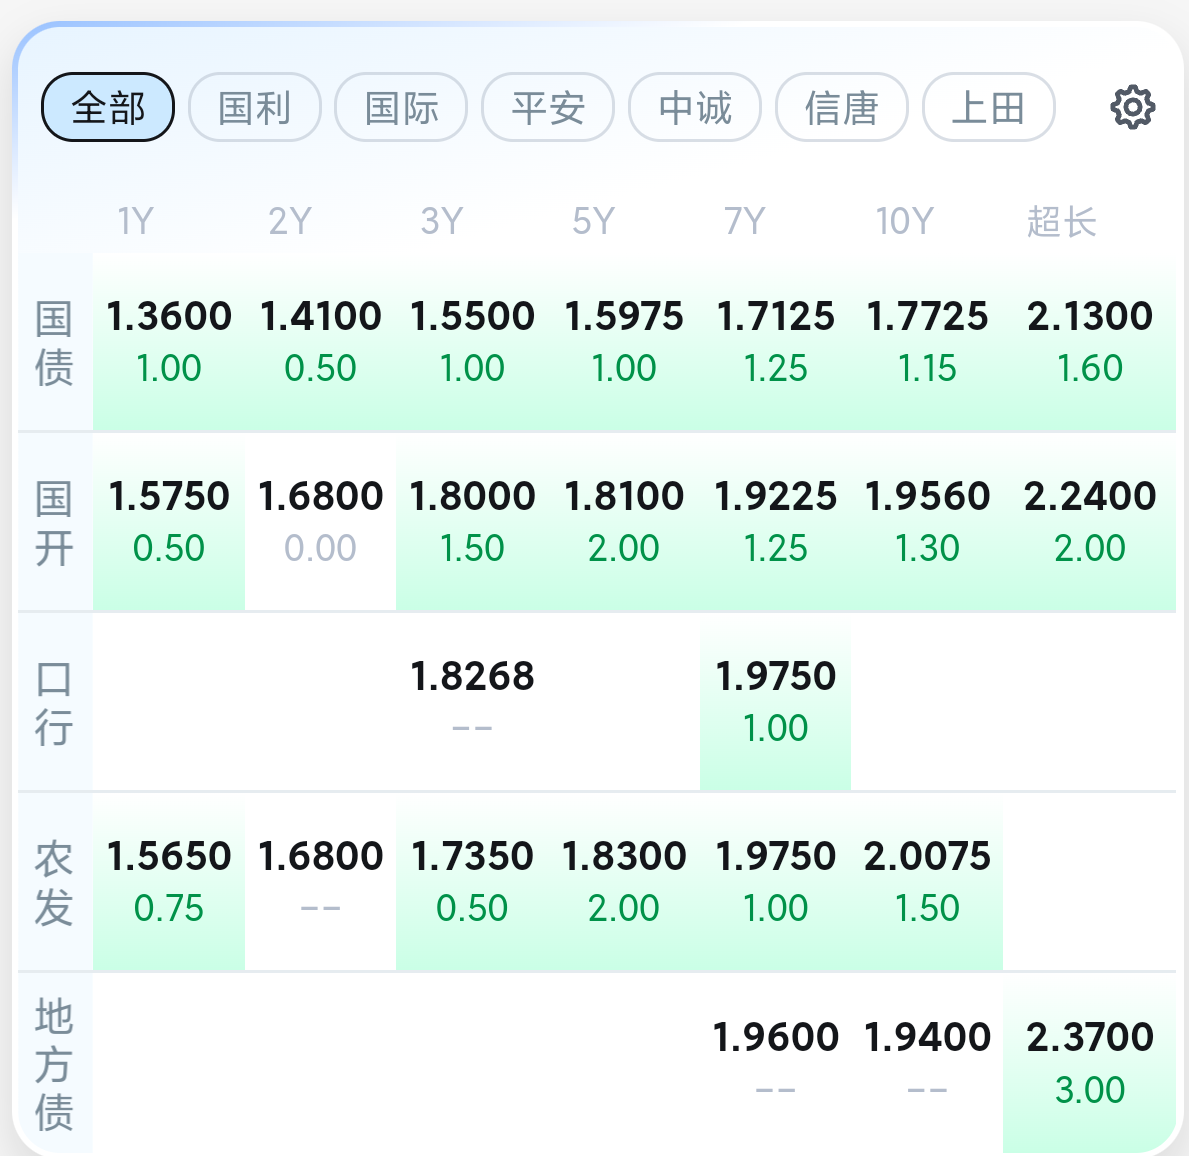1189x1156 pixels.
Task: Select the 平安 broker tab
Action: tap(548, 107)
